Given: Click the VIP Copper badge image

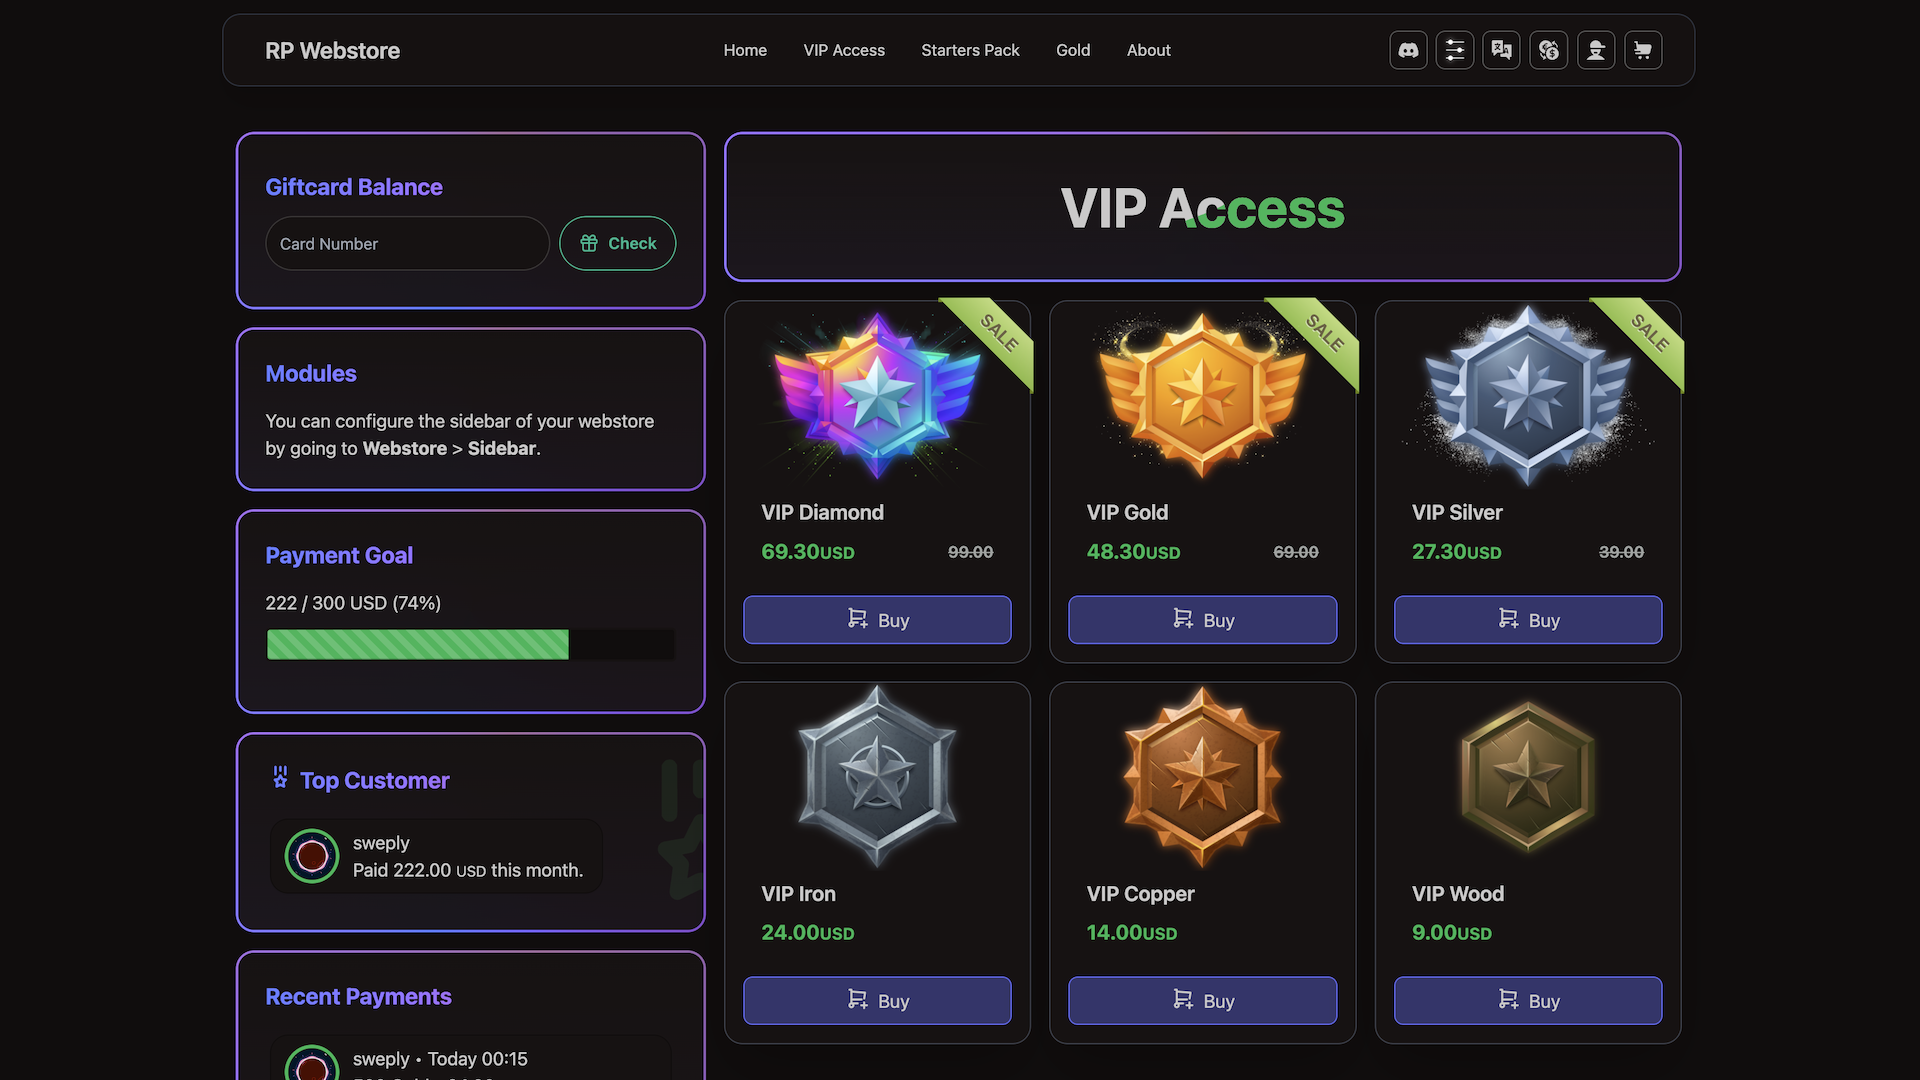Looking at the screenshot, I should pos(1202,776).
